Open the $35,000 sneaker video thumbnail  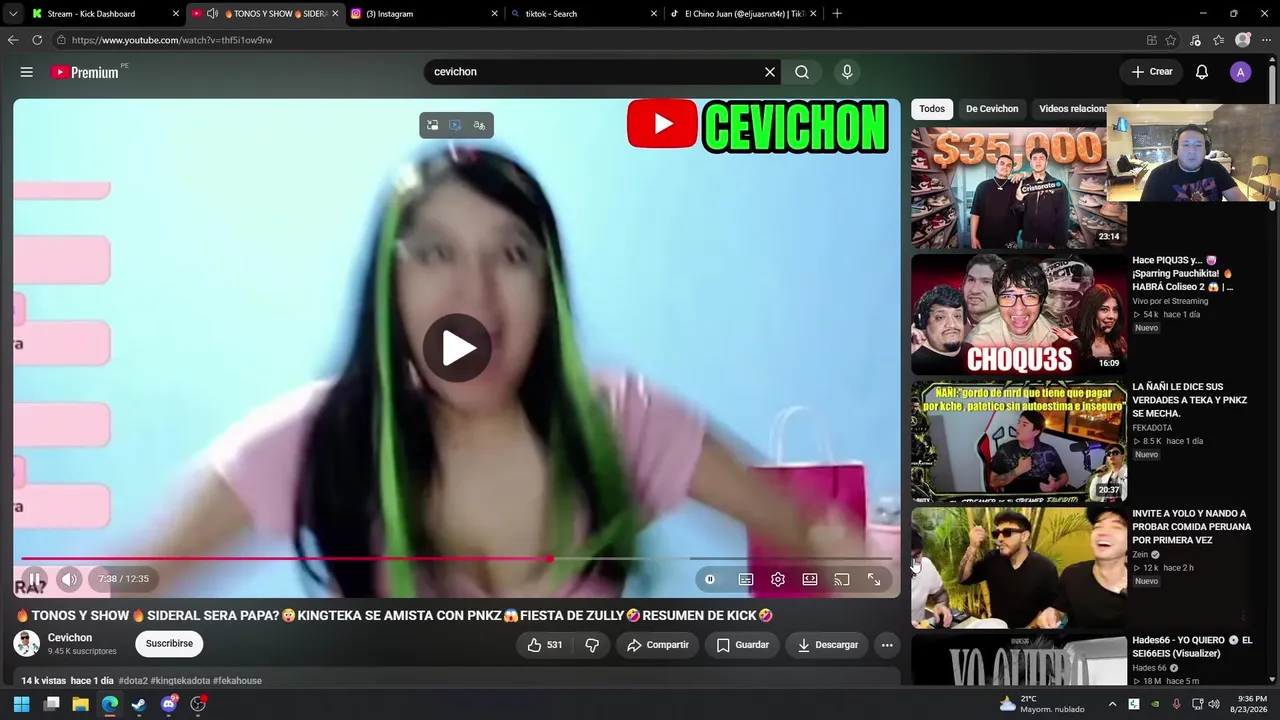point(1018,188)
